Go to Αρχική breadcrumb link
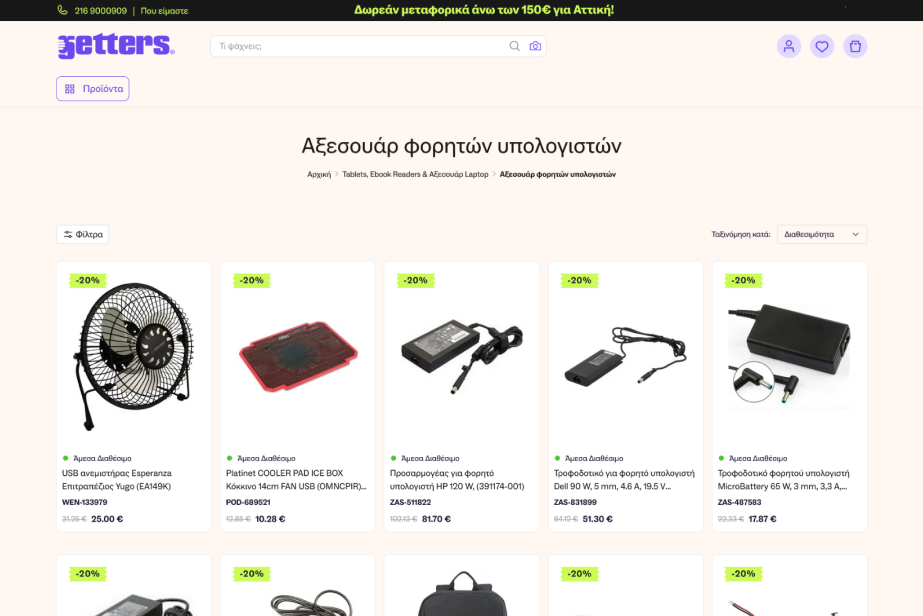The width and height of the screenshot is (923, 616). pos(319,174)
